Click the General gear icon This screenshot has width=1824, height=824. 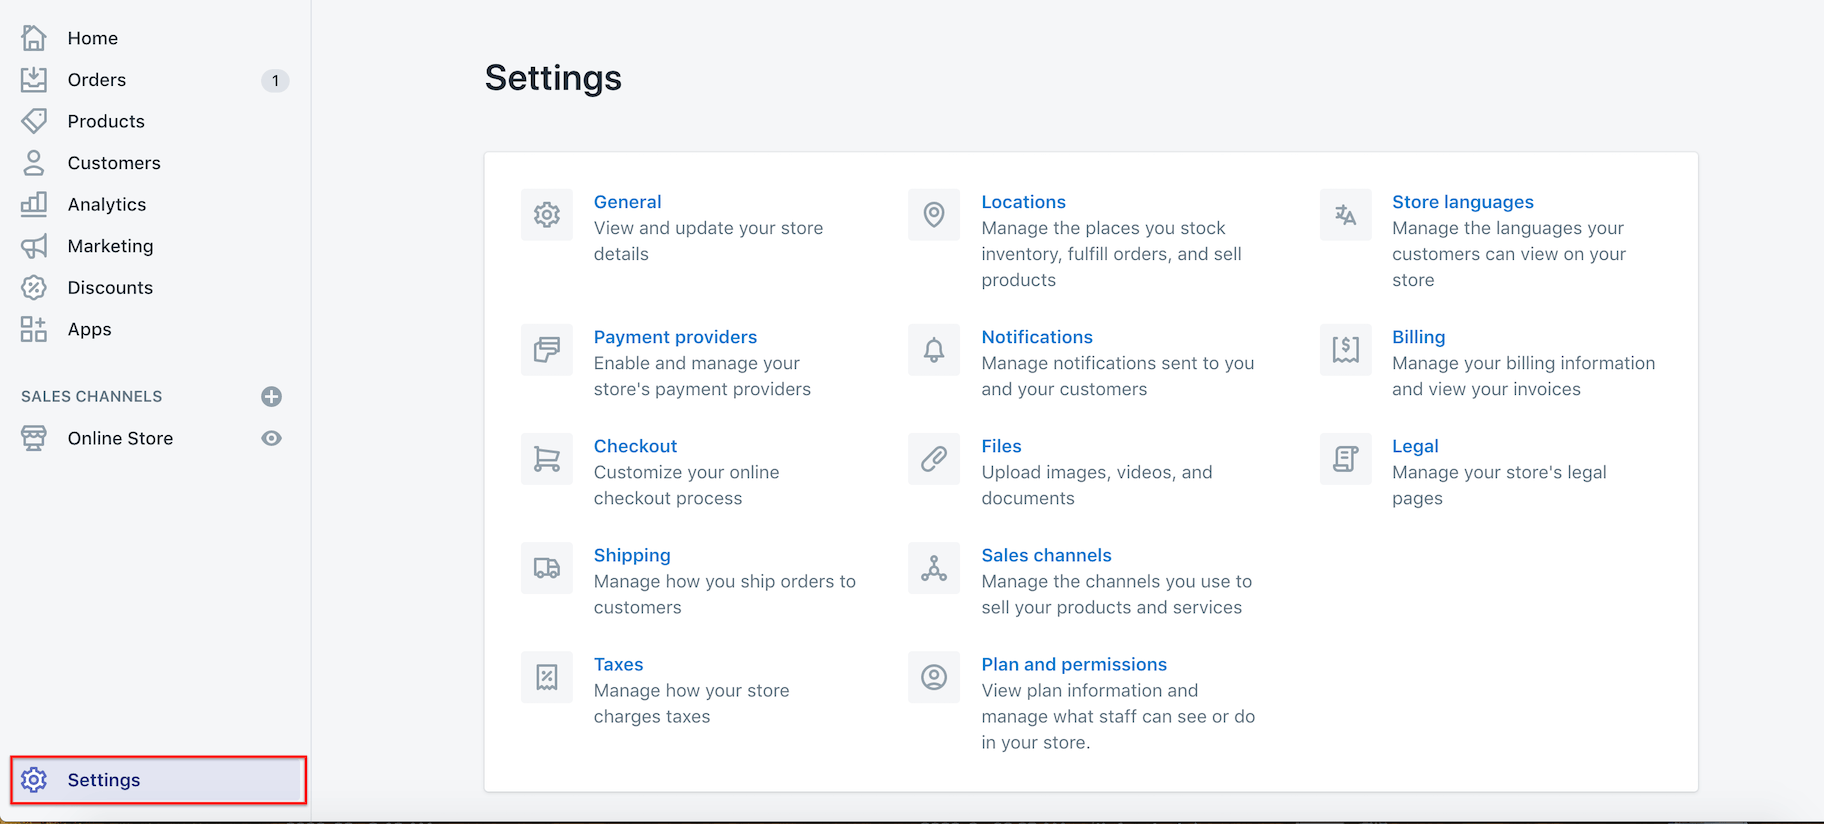[546, 215]
